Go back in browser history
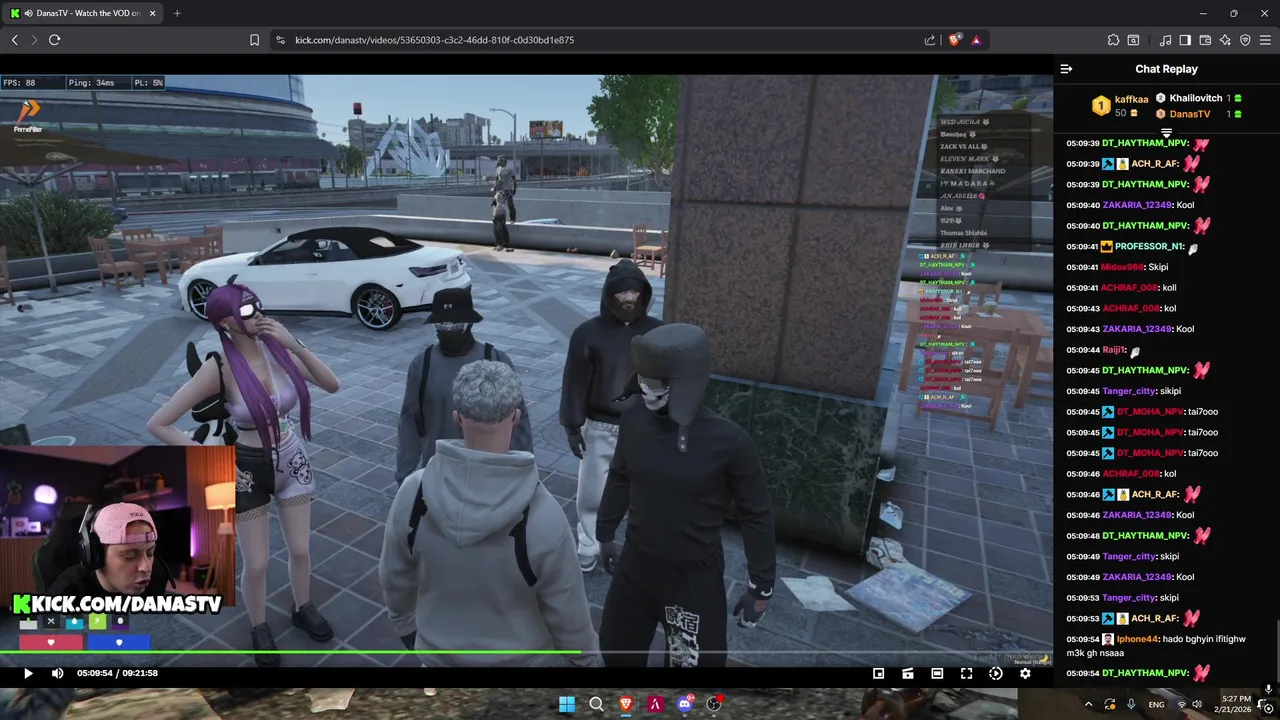The image size is (1280, 720). point(15,40)
